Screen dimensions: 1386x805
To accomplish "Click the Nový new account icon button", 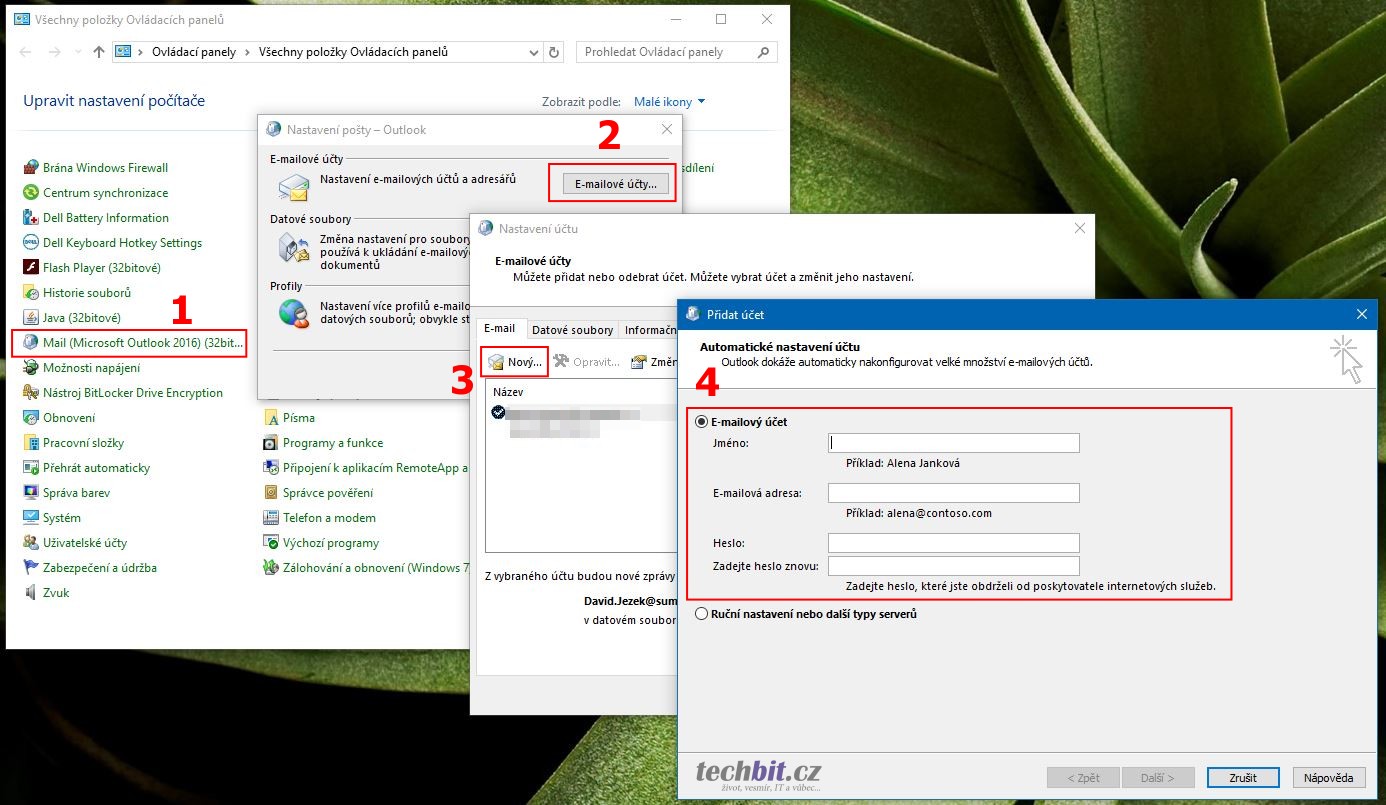I will (515, 361).
